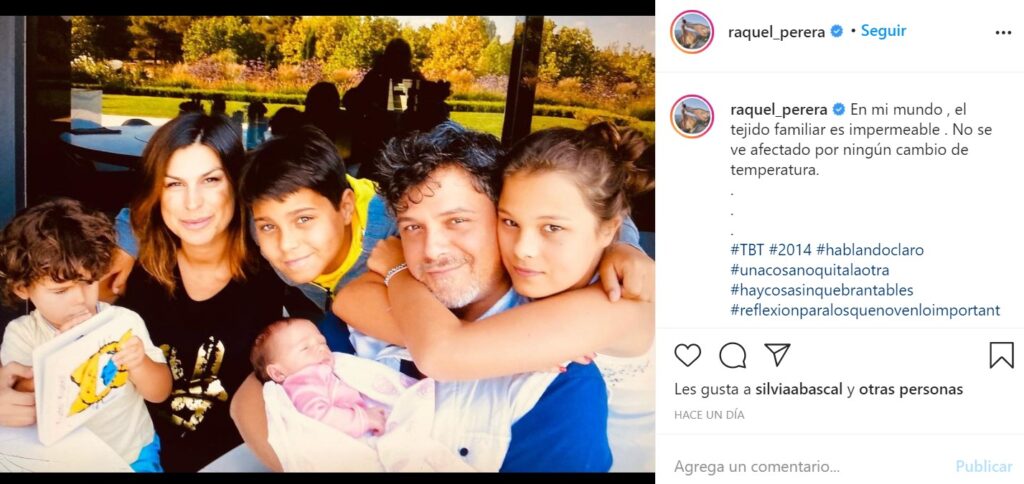
Task: Like the post with the heart icon
Action: (x=687, y=355)
